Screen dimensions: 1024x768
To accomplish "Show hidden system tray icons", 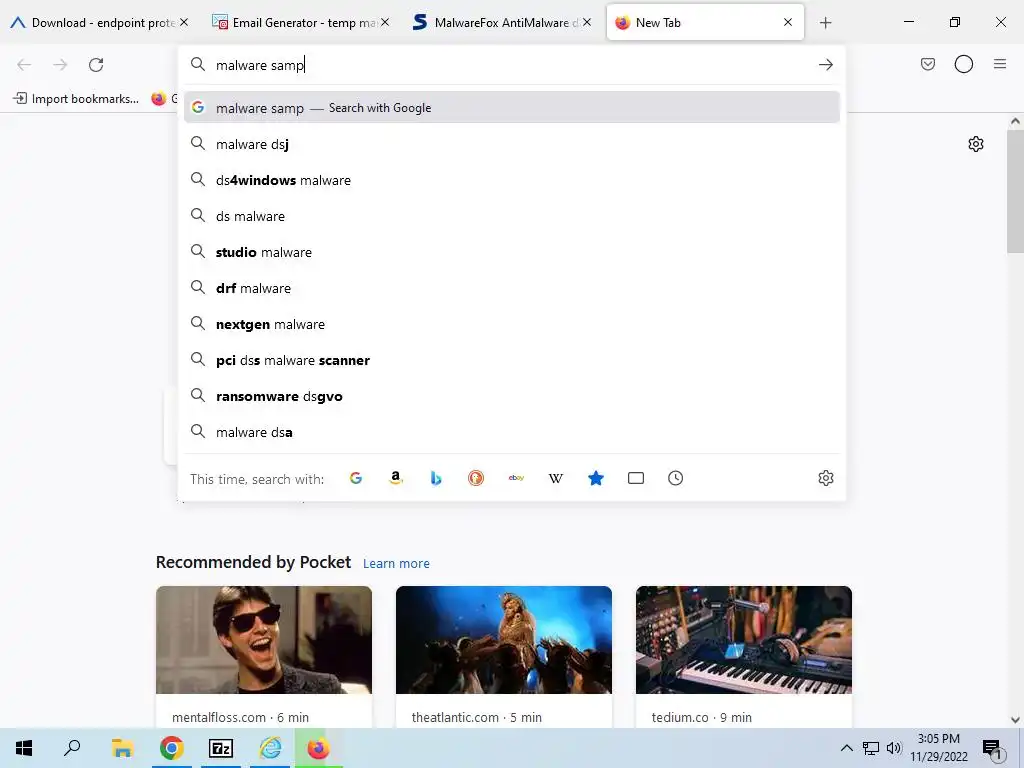I will (846, 748).
